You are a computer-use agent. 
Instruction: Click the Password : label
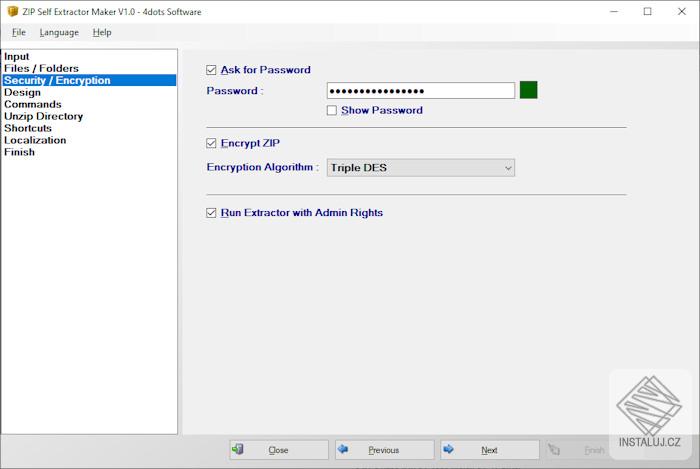click(235, 91)
